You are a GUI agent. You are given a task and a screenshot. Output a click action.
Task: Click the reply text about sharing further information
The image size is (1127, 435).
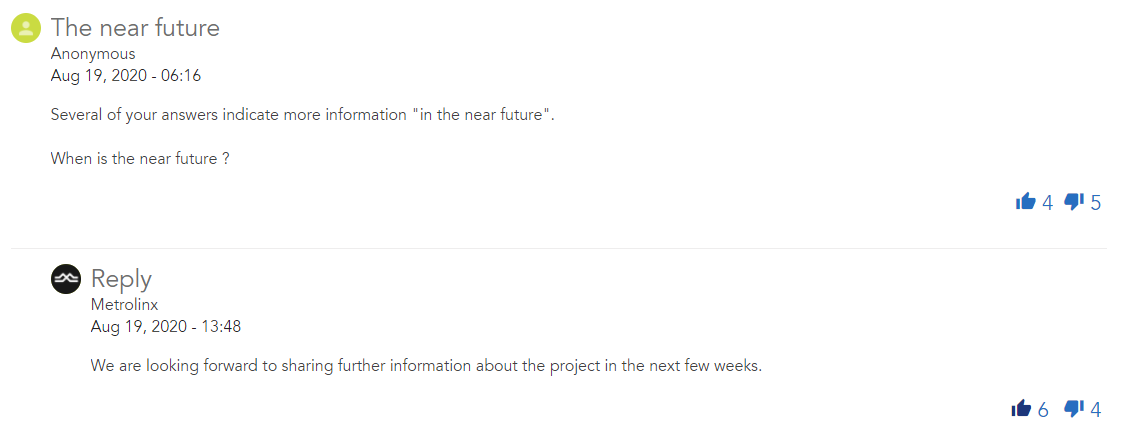point(426,365)
